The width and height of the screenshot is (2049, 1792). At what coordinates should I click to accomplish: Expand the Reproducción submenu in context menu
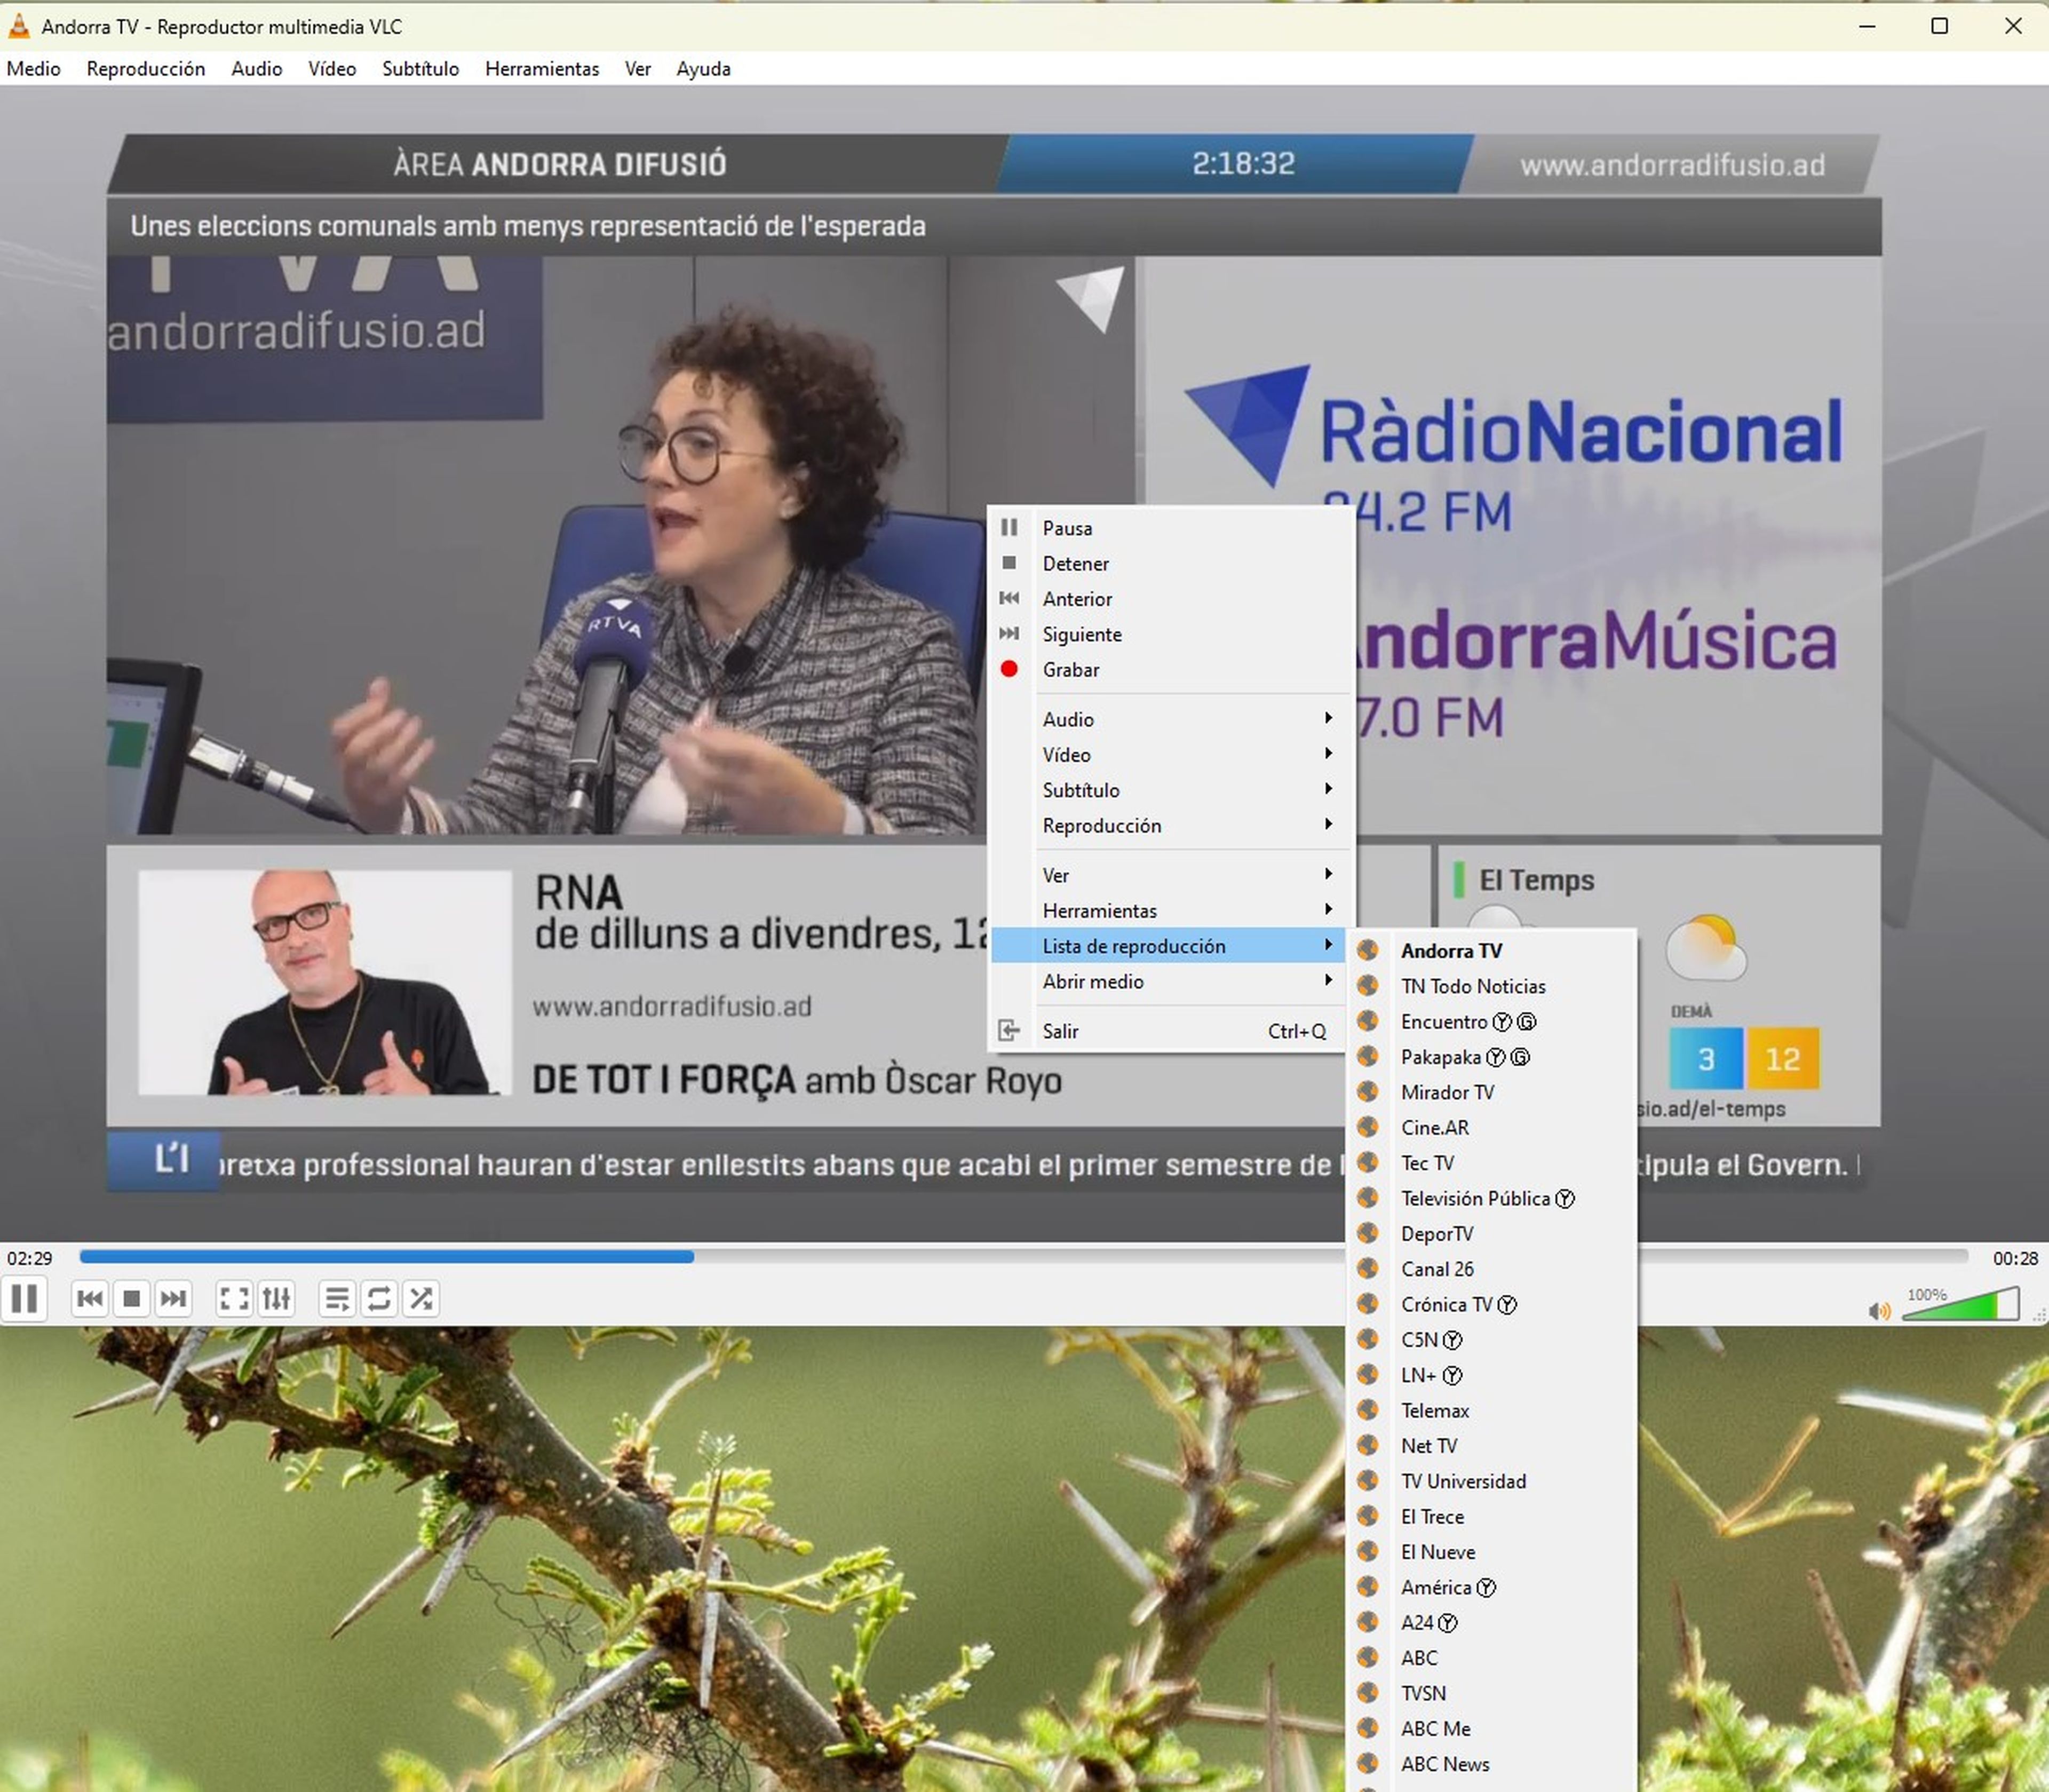pyautogui.click(x=1170, y=826)
